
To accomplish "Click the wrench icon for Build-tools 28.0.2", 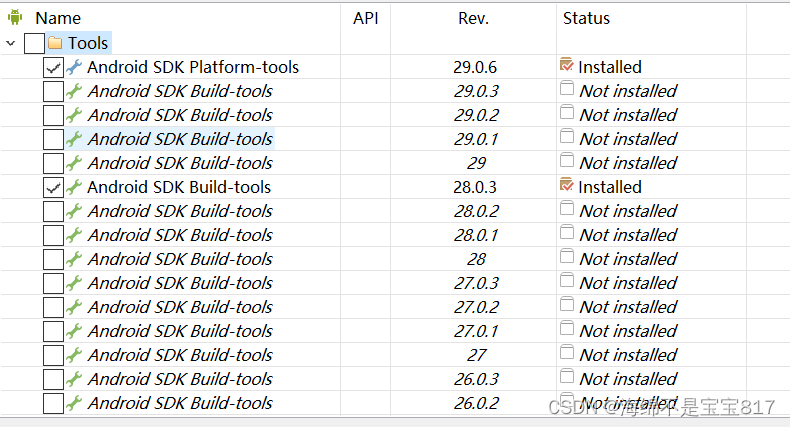I will coord(74,211).
